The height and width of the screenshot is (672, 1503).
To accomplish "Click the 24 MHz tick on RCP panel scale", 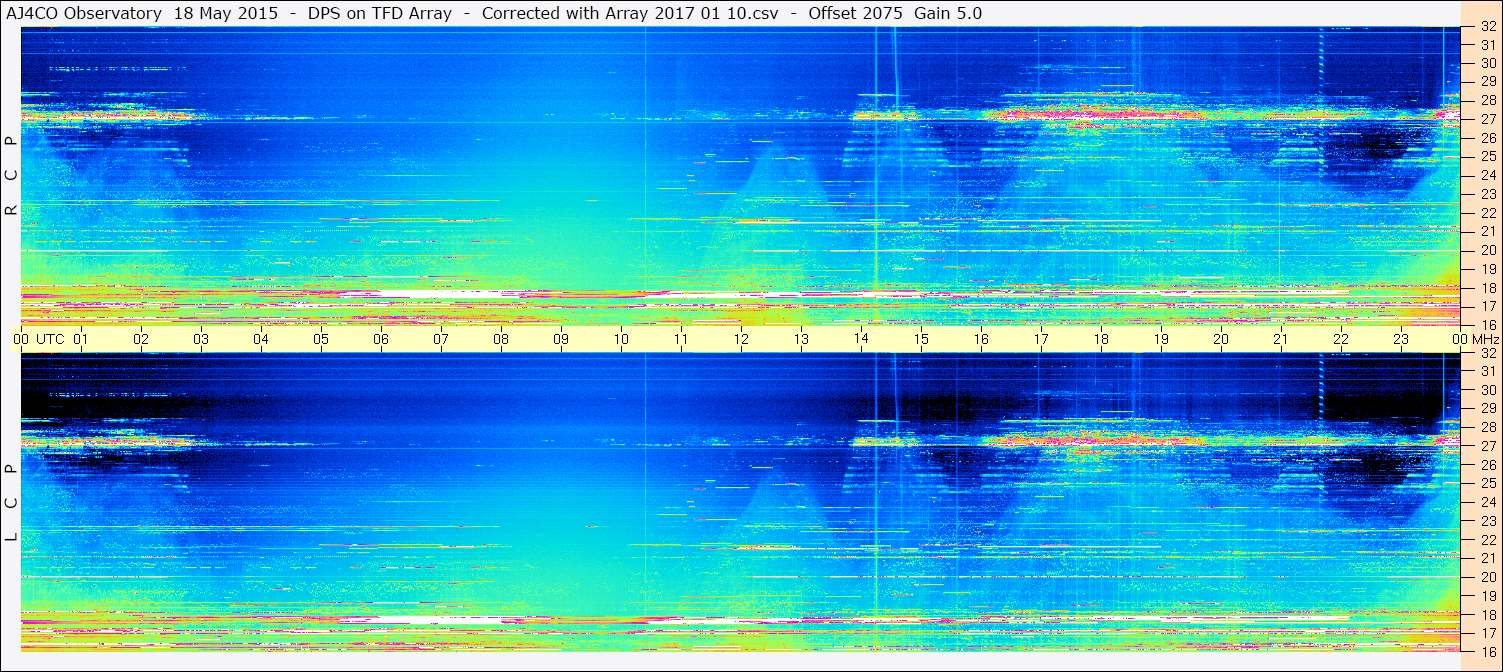I will 1488,176.
